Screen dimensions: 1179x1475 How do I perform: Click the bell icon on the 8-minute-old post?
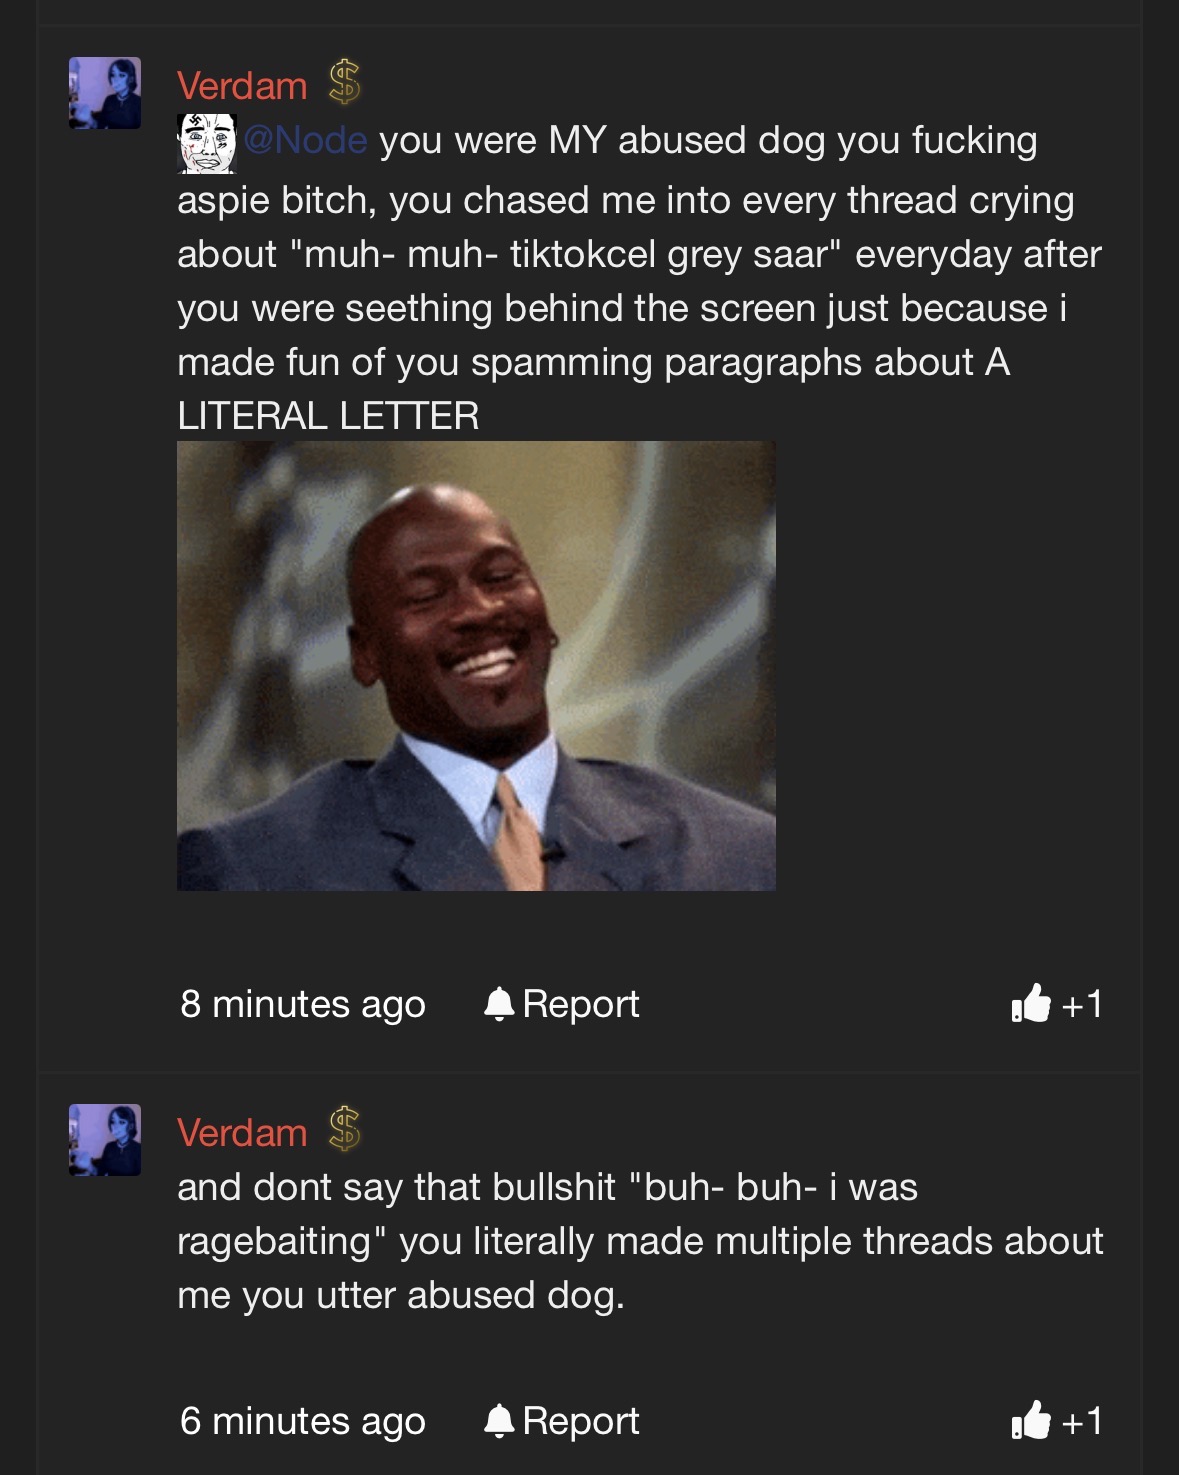tap(499, 1003)
